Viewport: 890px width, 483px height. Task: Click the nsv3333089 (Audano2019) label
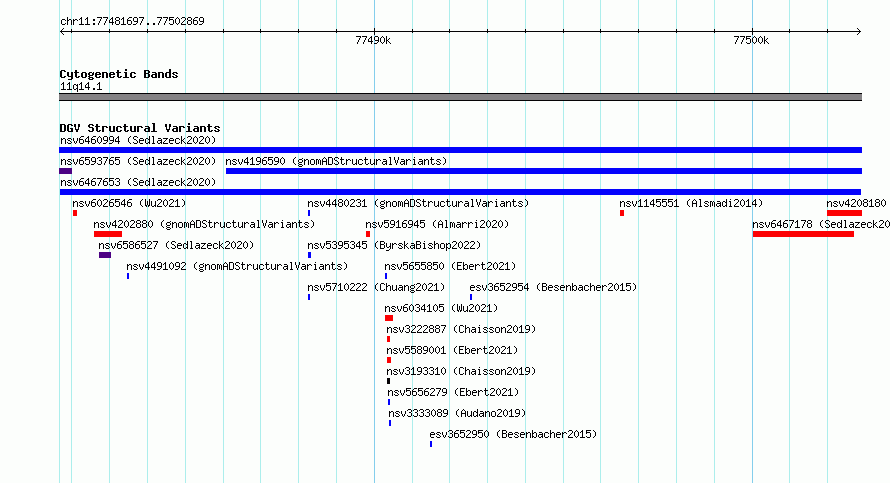click(457, 413)
